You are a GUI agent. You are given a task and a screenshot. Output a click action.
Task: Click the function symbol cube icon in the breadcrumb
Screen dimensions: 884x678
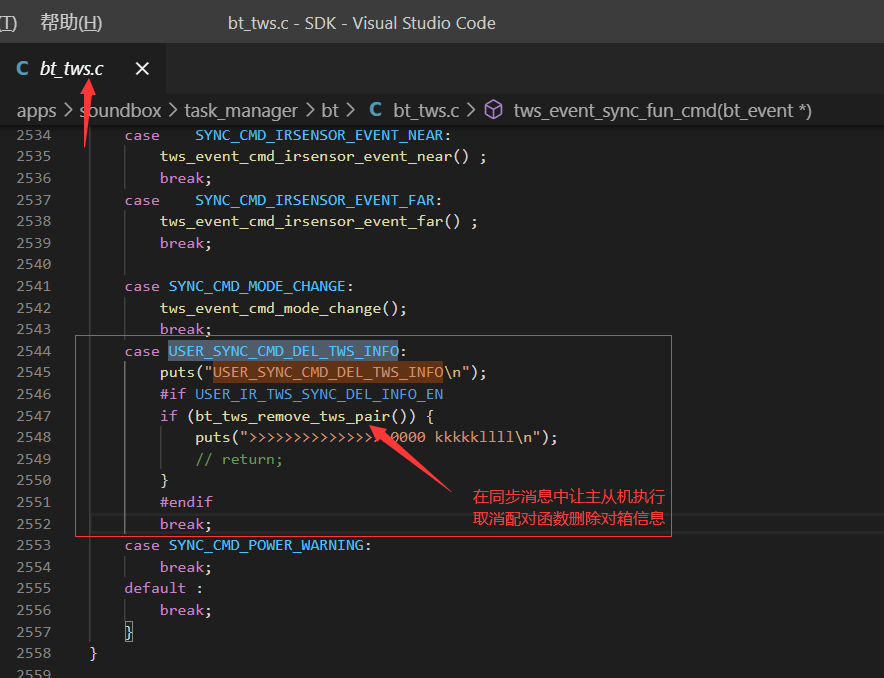pos(493,110)
